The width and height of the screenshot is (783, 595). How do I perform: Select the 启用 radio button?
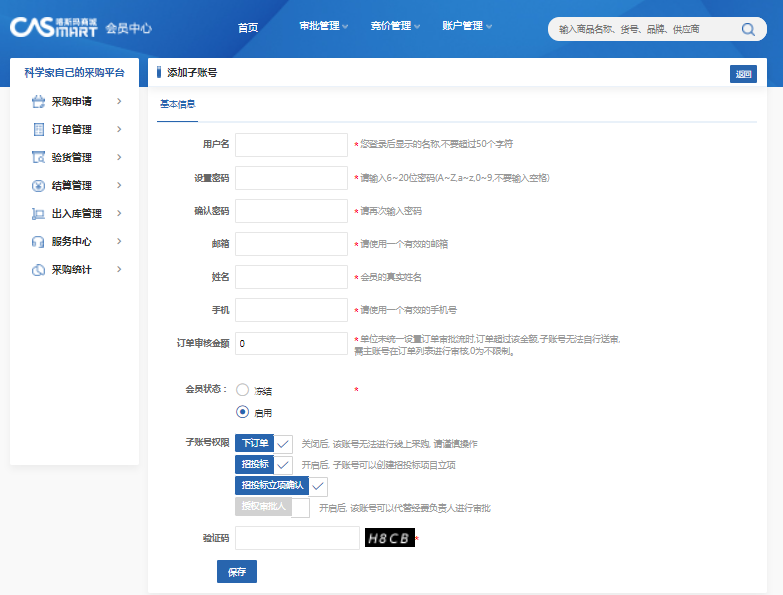[242, 411]
